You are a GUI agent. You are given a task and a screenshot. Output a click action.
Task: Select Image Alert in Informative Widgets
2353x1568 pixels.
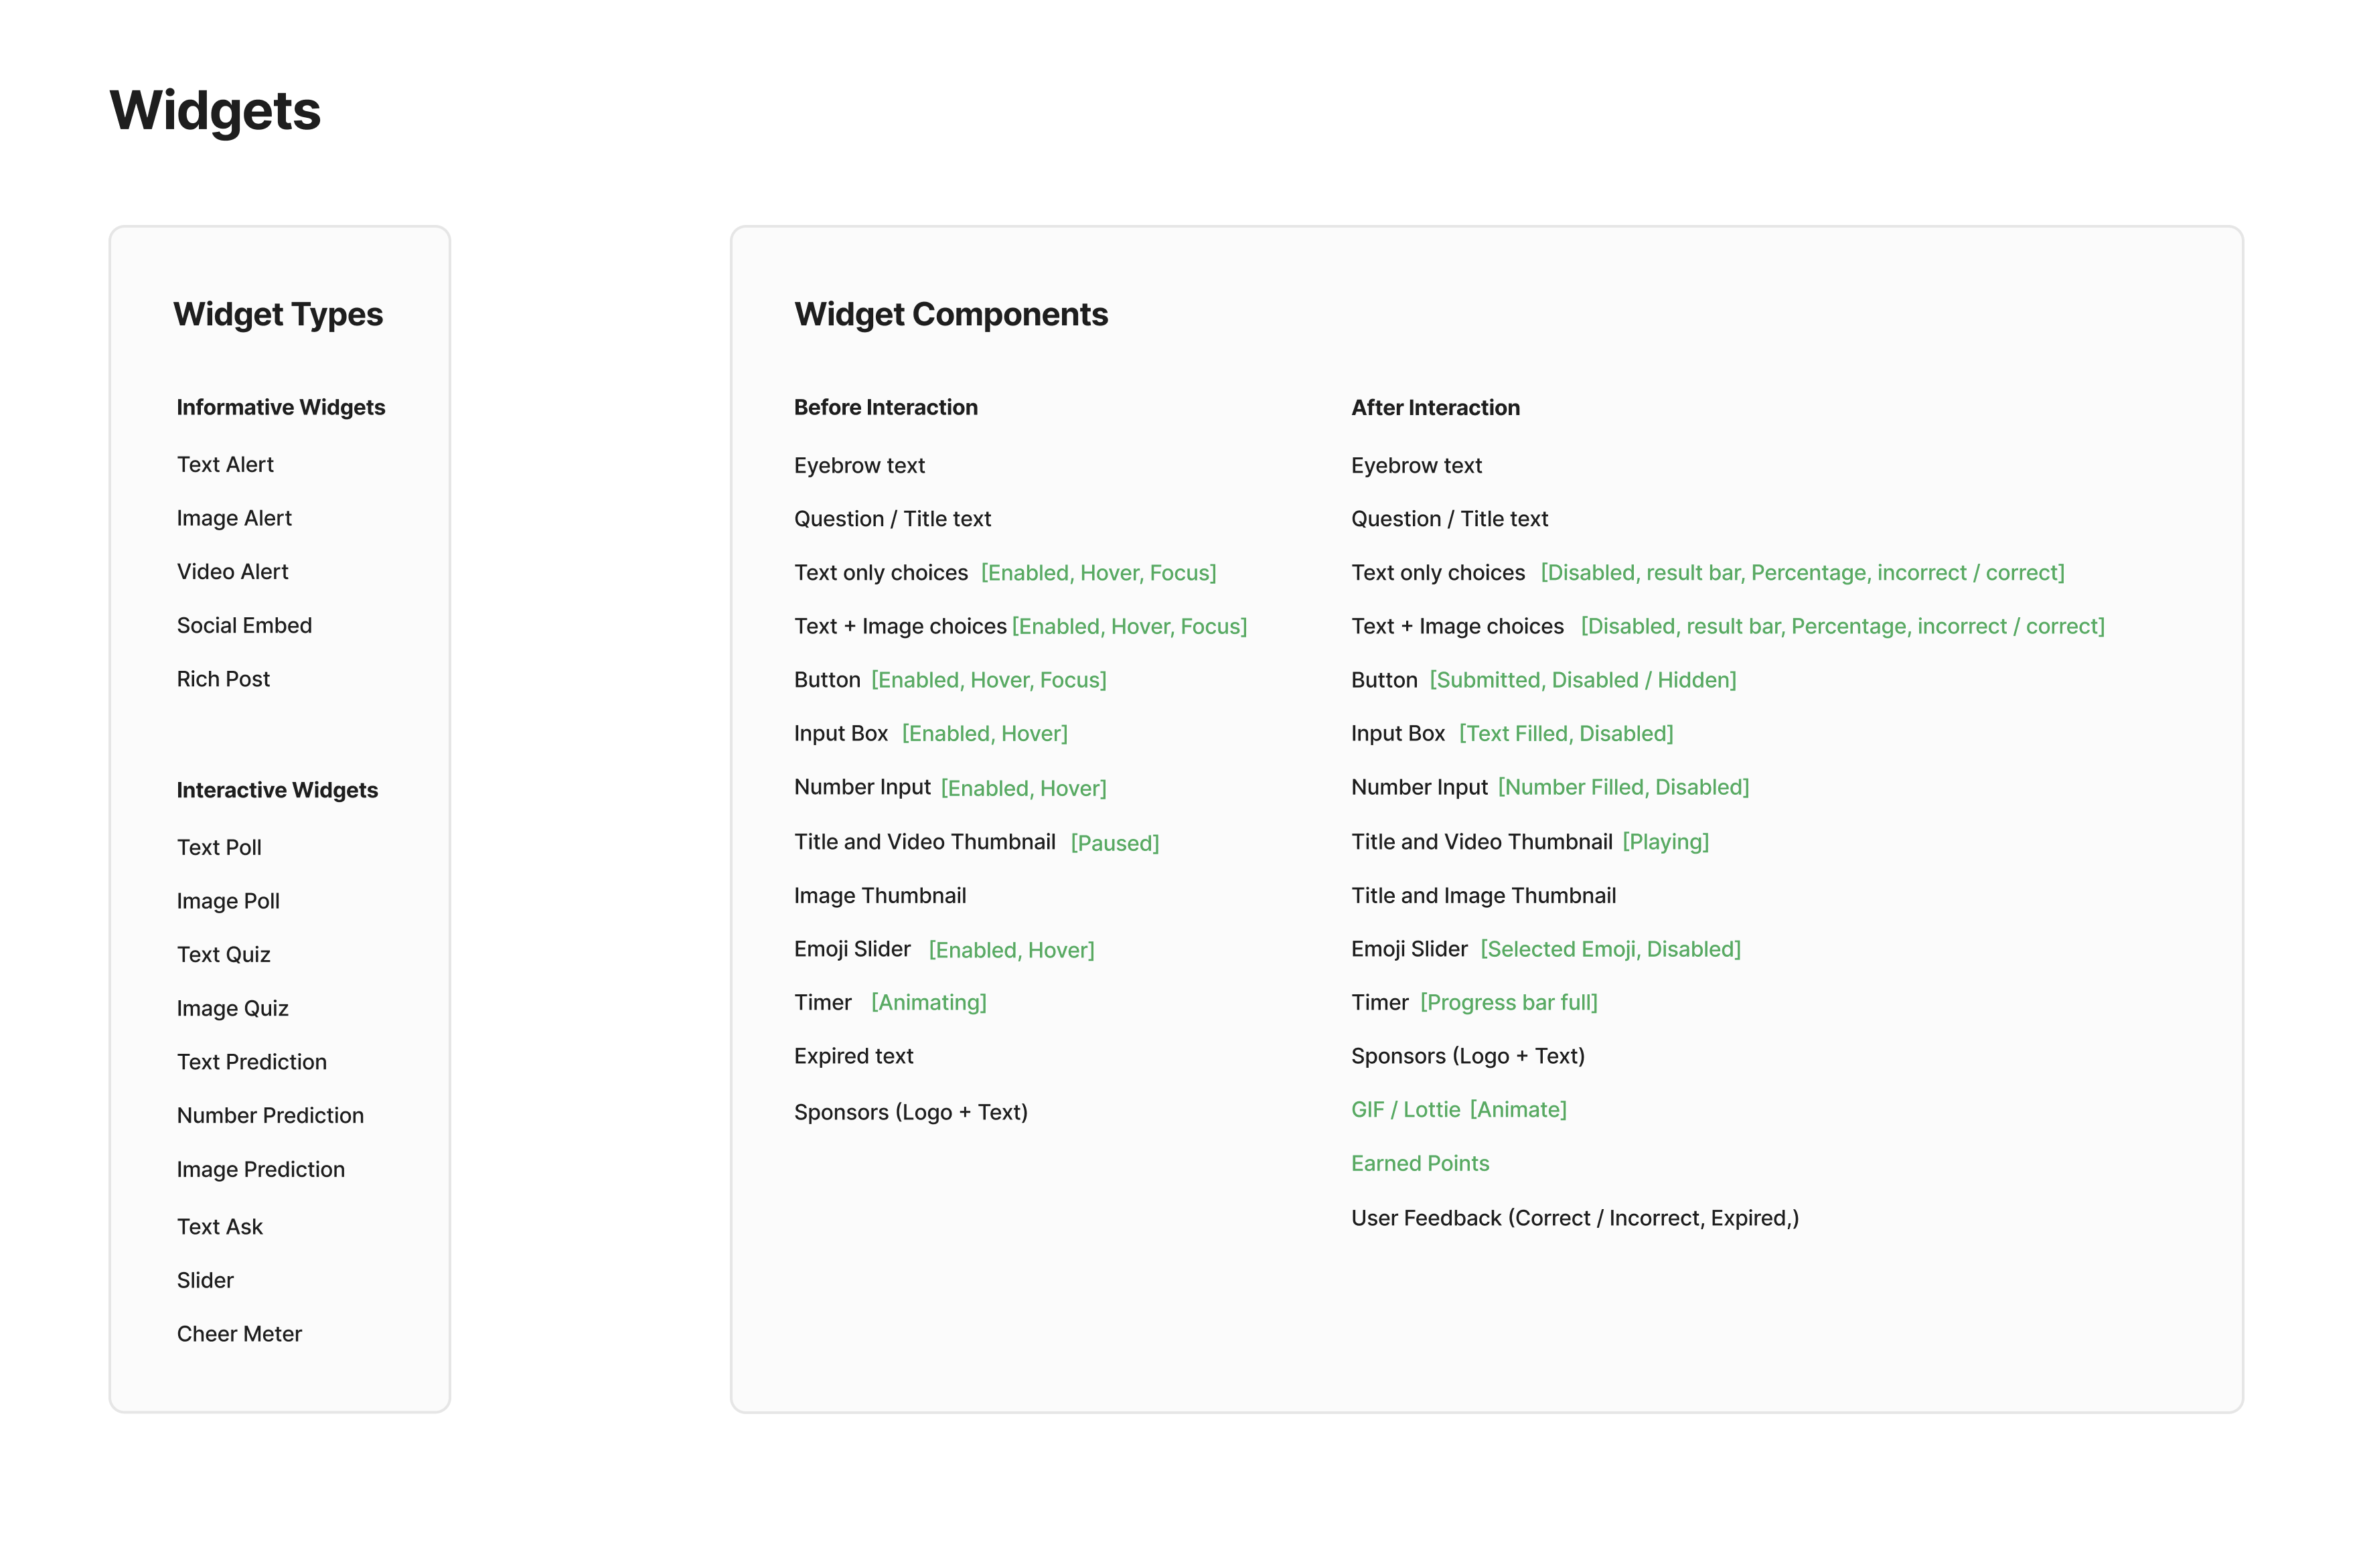(x=234, y=518)
